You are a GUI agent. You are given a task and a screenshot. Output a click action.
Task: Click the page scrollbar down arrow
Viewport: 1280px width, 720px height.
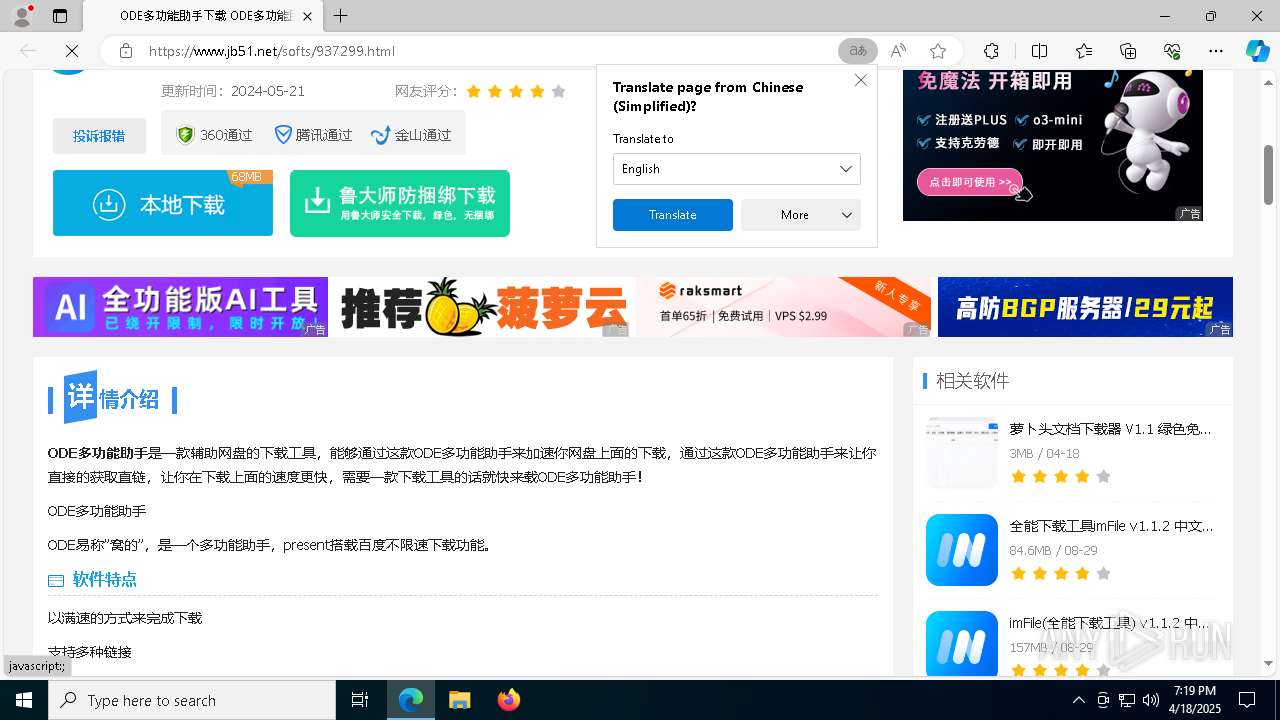1268,663
